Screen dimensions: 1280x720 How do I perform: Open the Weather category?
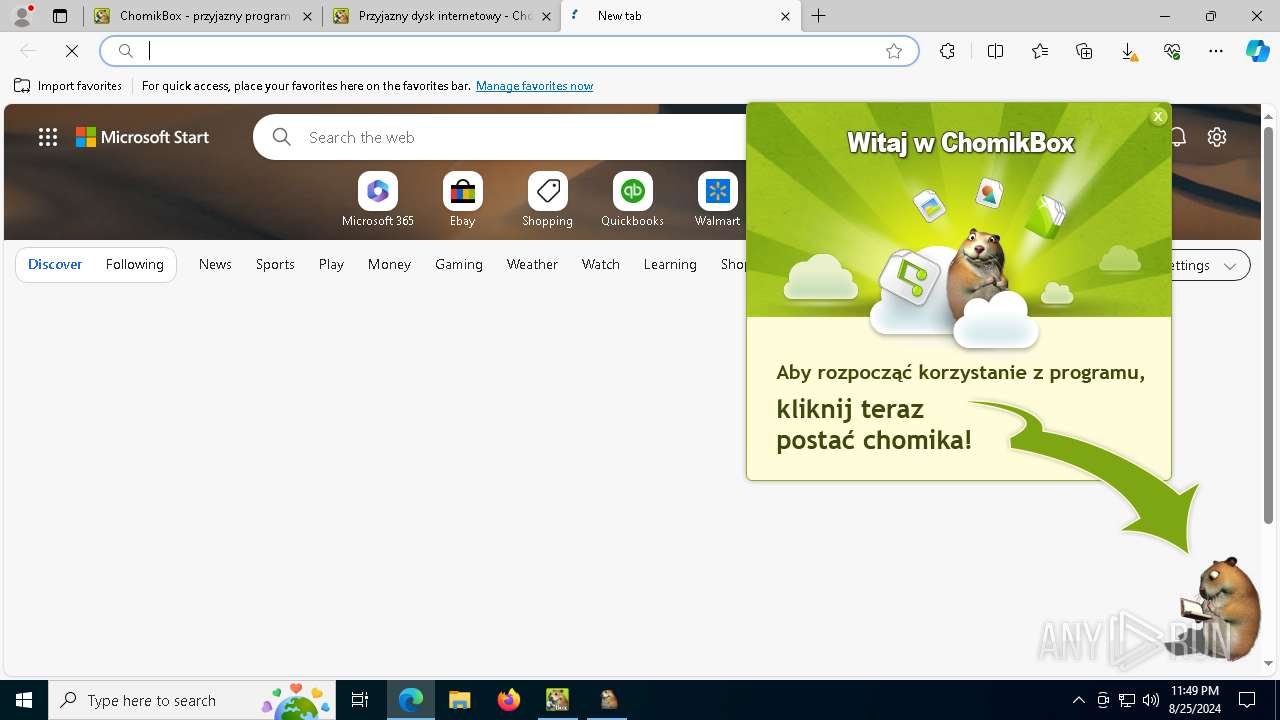coord(532,264)
